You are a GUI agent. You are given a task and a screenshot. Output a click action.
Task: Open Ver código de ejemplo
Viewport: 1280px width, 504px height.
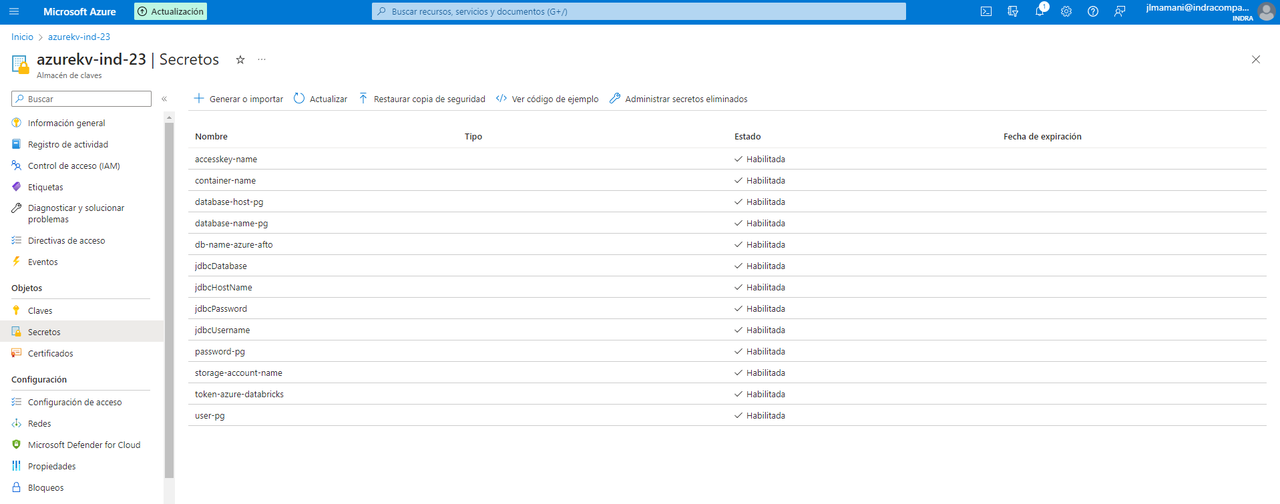click(547, 99)
